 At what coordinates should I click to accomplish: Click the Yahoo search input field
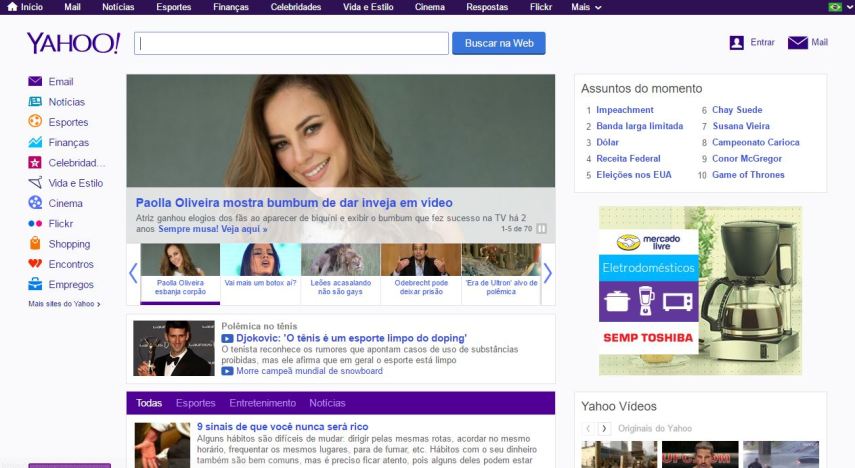point(291,44)
